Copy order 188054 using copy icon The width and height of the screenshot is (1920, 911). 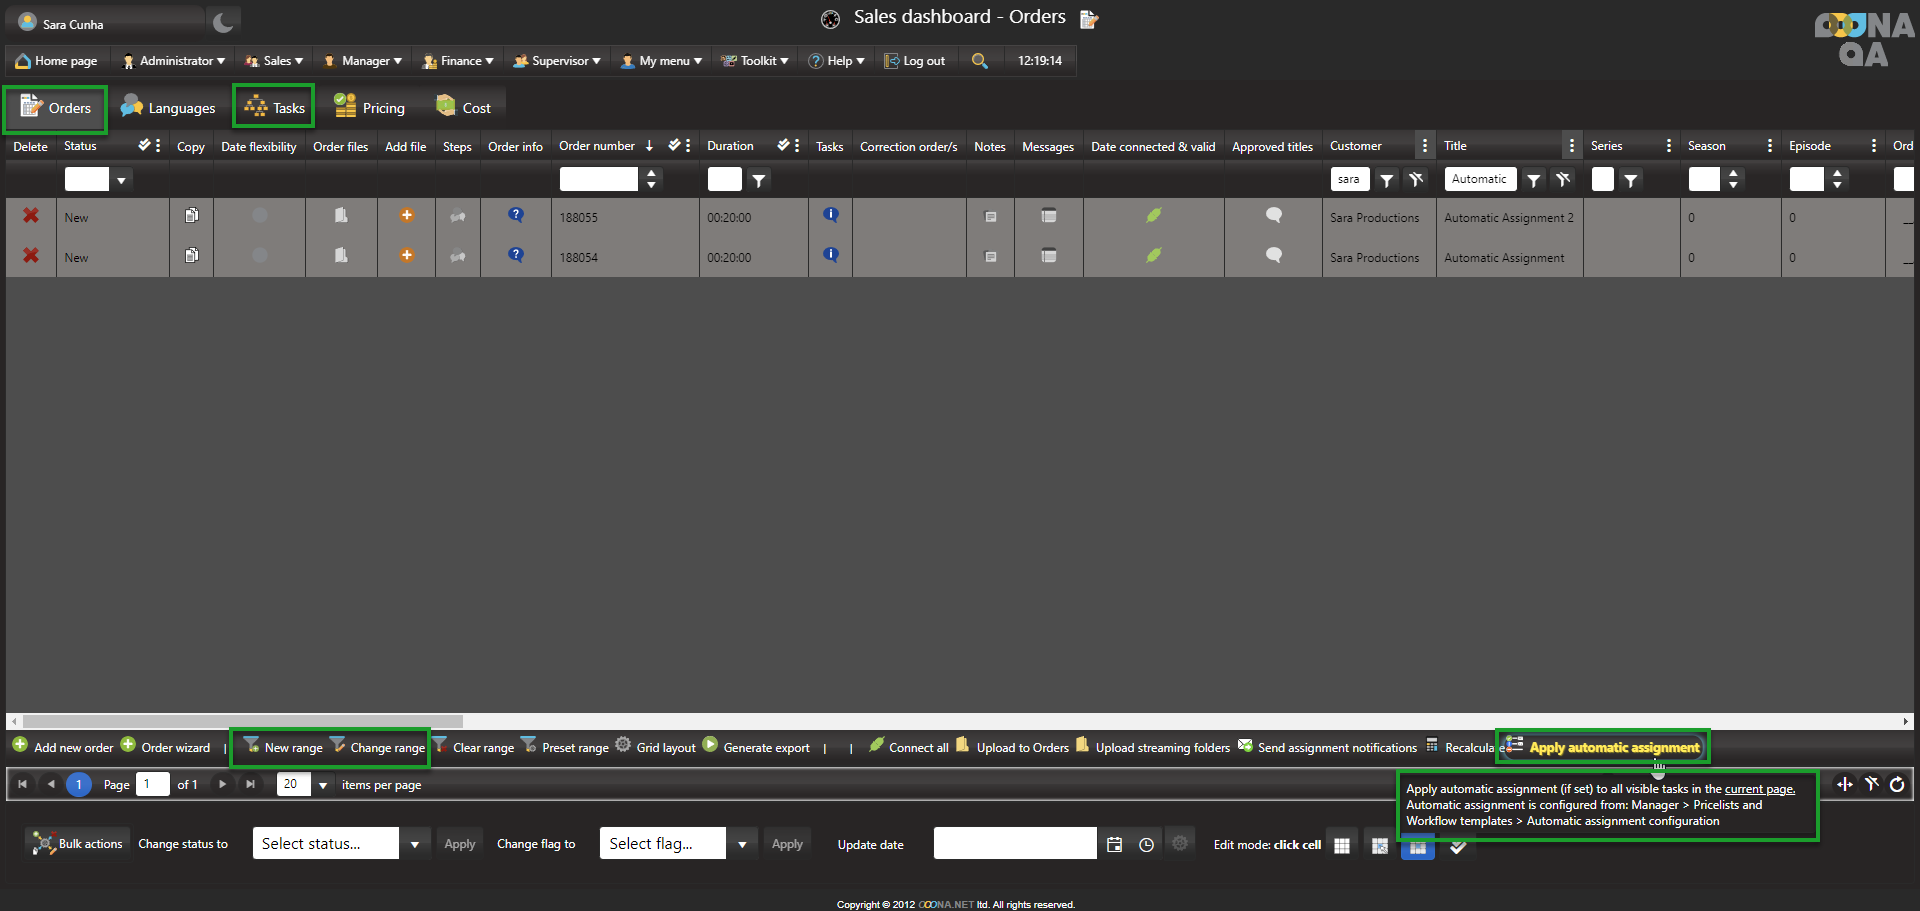tap(191, 256)
